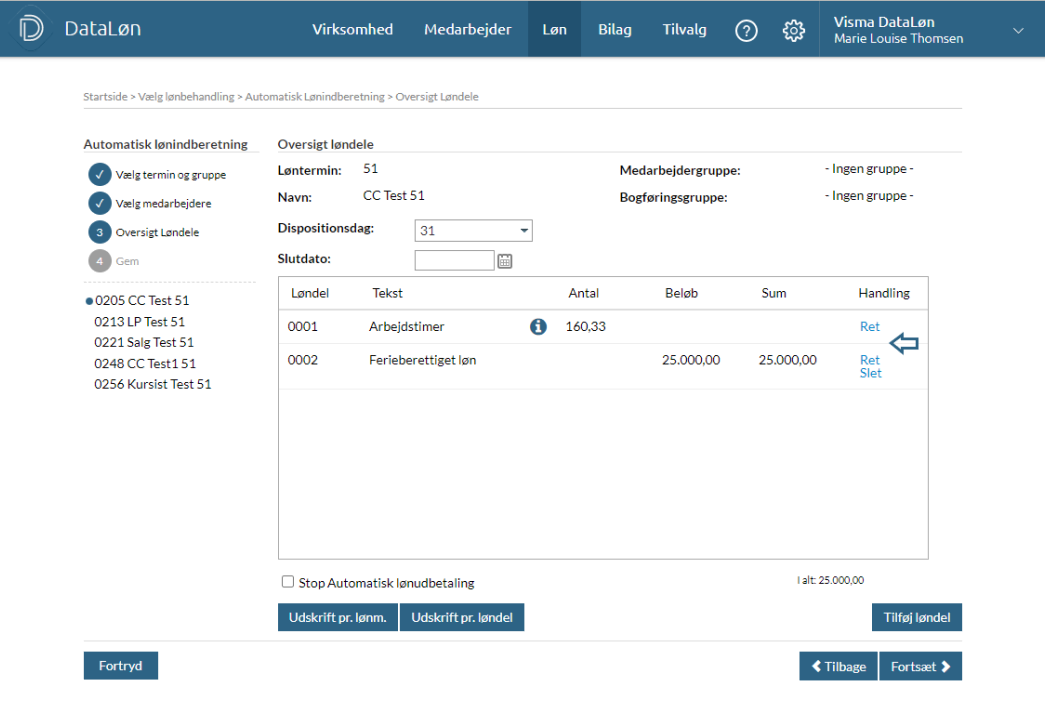The width and height of the screenshot is (1045, 711).
Task: Click the Udskrift pr. løndel button
Action: [462, 617]
